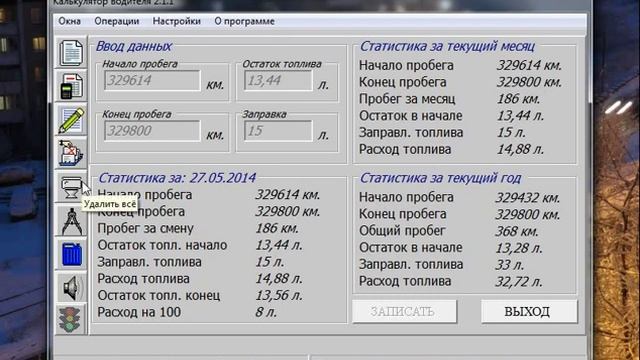This screenshot has width=640, height=360.
Task: Open the О программе menu
Action: point(244,21)
